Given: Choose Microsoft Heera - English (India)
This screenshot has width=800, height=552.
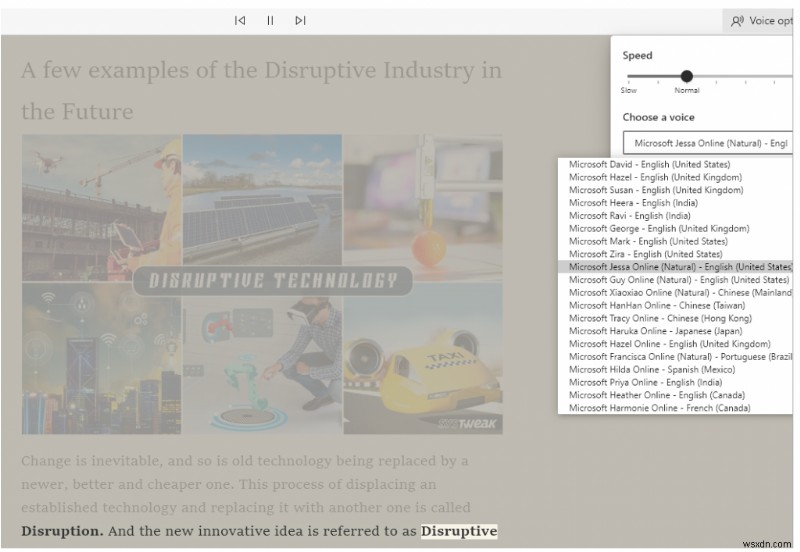Looking at the screenshot, I should pos(676,203).
